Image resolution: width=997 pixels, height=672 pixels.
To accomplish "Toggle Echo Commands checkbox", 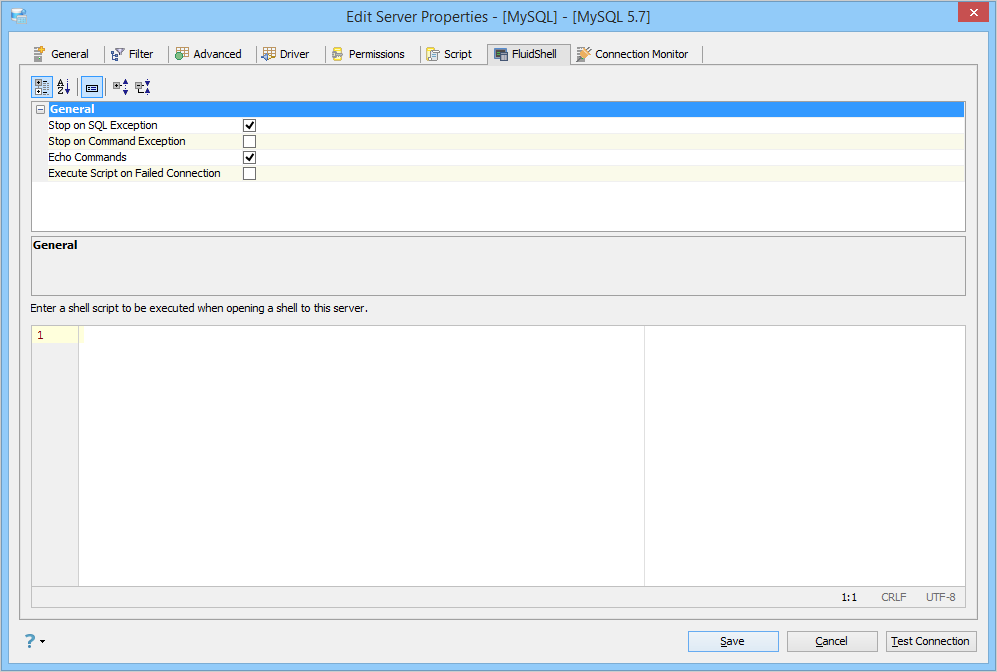I will (249, 157).
